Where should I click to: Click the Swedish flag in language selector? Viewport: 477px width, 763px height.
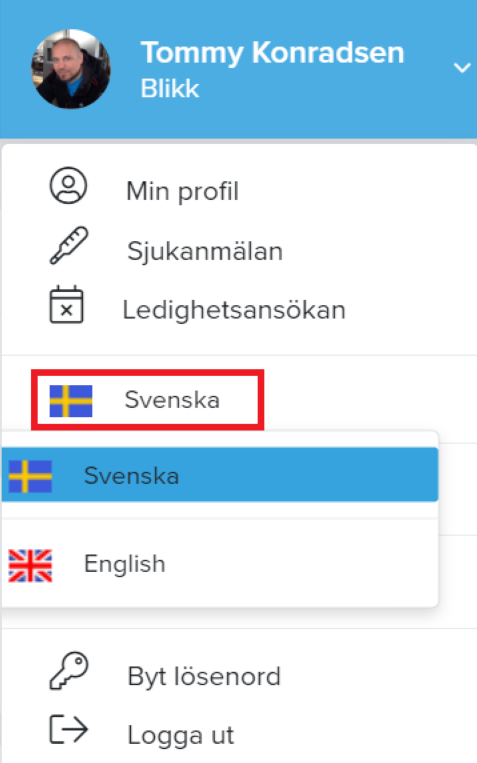[x=71, y=401]
